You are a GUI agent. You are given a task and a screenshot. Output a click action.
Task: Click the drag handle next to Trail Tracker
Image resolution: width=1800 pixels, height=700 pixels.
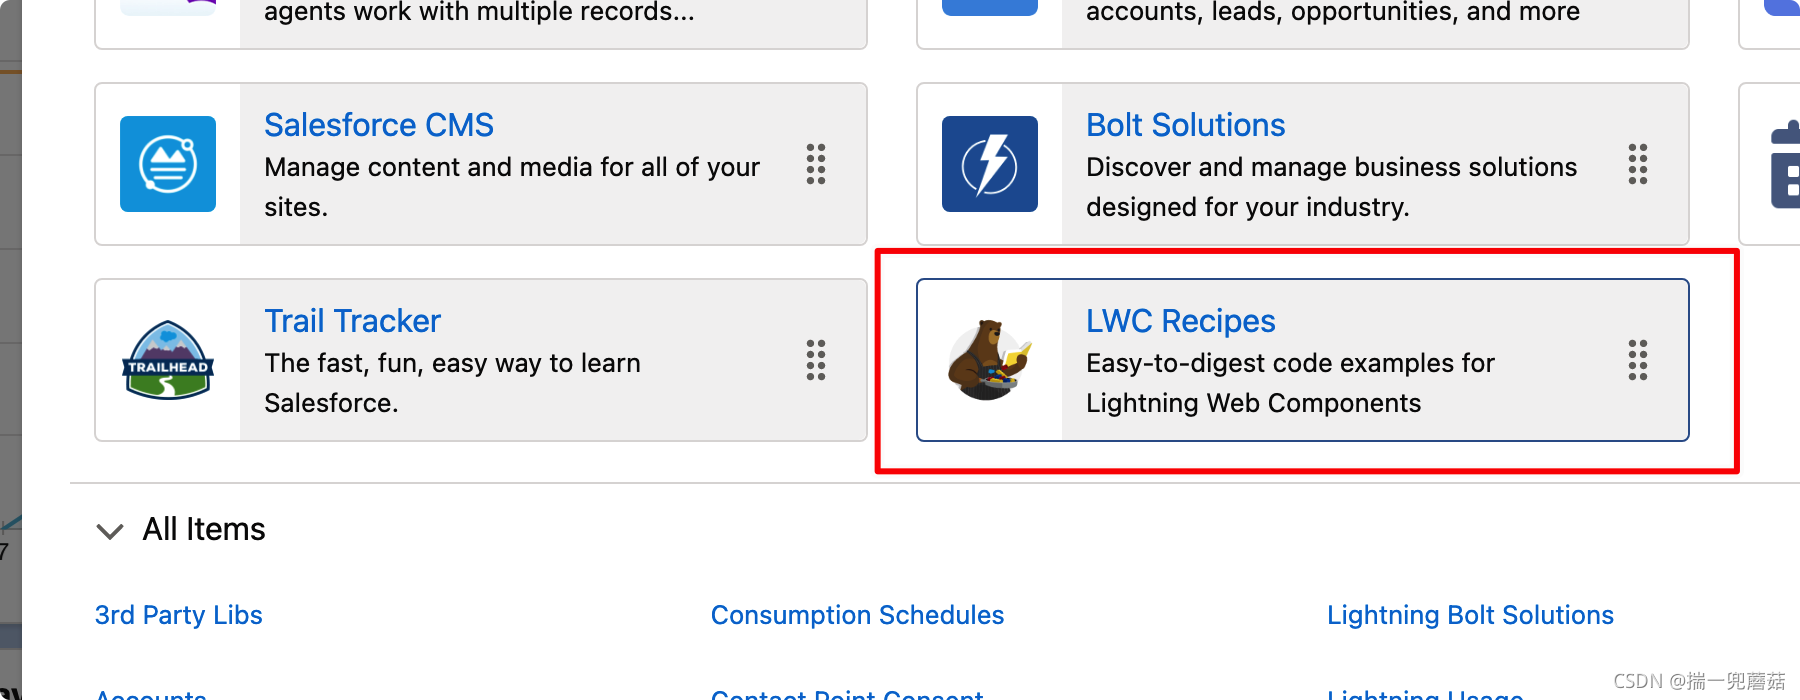point(816,361)
